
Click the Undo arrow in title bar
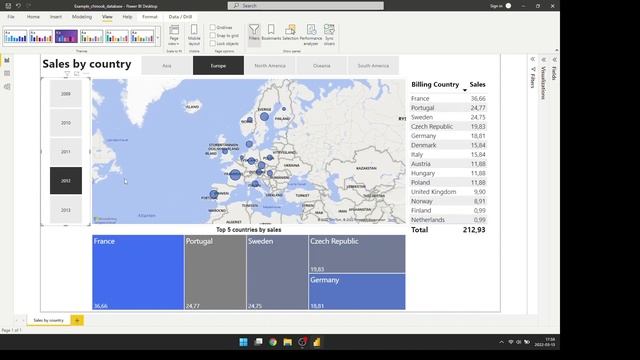18,6
